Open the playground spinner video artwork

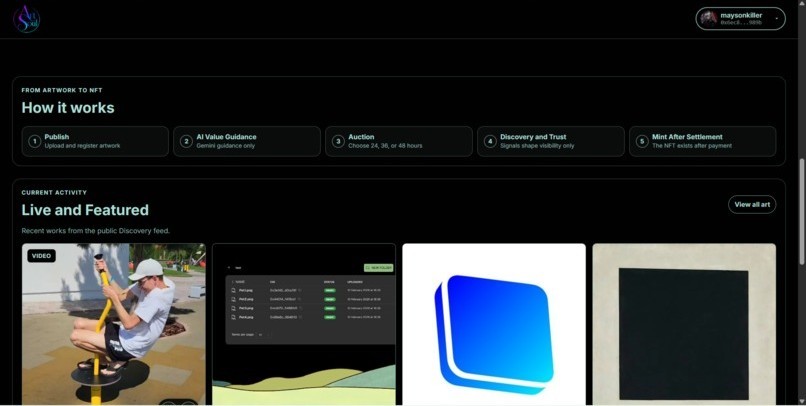[114, 324]
